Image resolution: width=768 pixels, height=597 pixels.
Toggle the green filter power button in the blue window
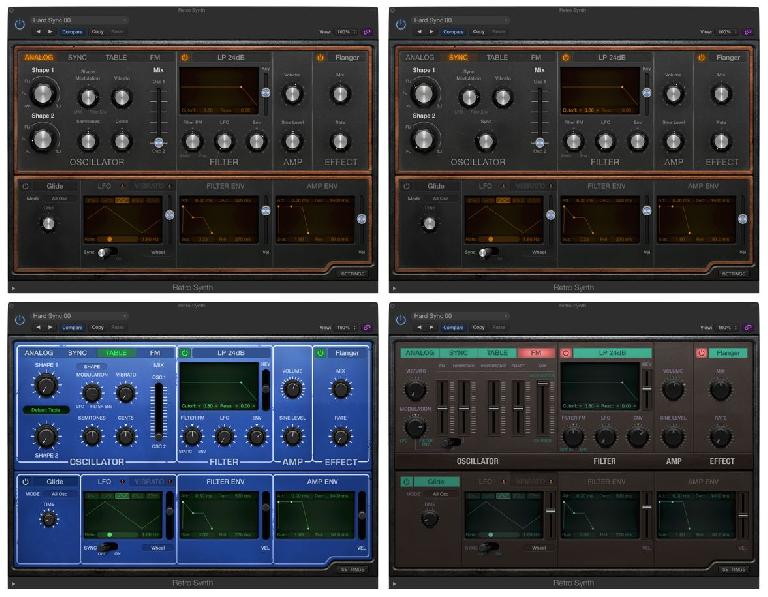(x=185, y=353)
